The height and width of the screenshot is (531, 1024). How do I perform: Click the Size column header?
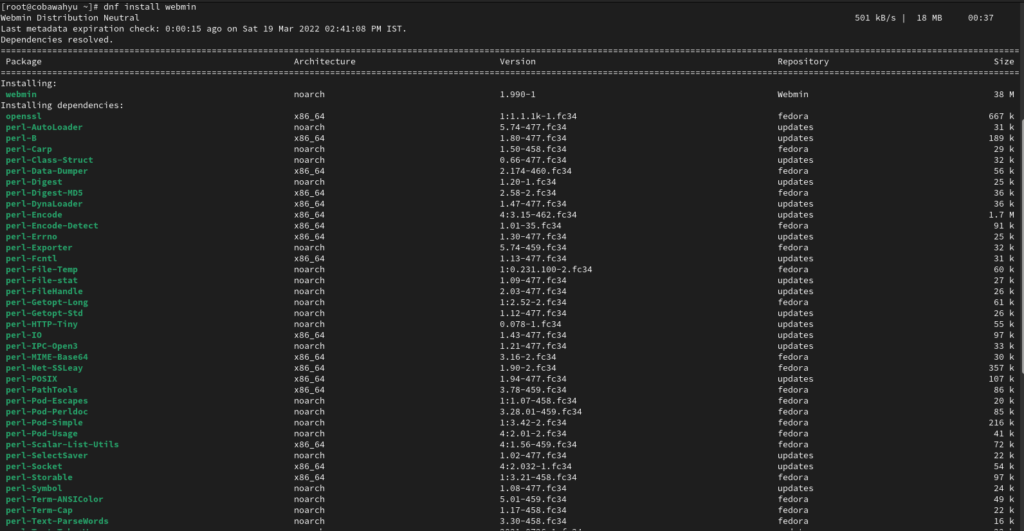(1004, 62)
